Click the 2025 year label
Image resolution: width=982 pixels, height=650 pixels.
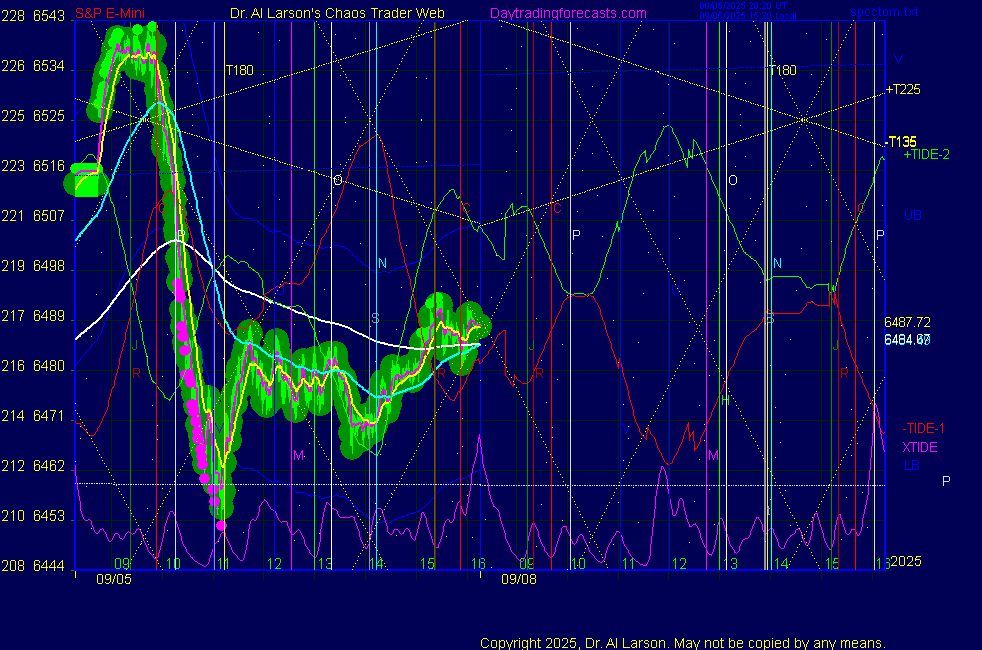(x=908, y=563)
